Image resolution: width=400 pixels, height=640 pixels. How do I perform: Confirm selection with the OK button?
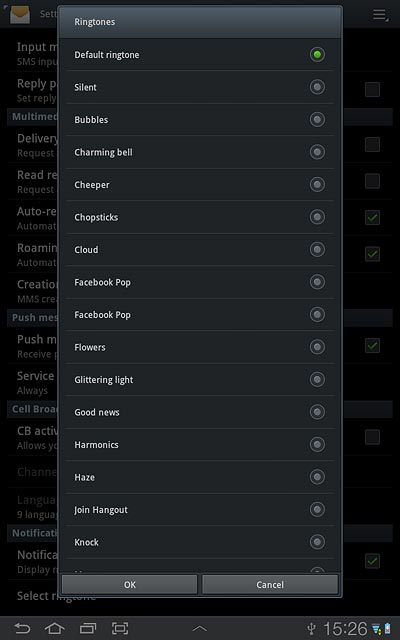(x=129, y=584)
